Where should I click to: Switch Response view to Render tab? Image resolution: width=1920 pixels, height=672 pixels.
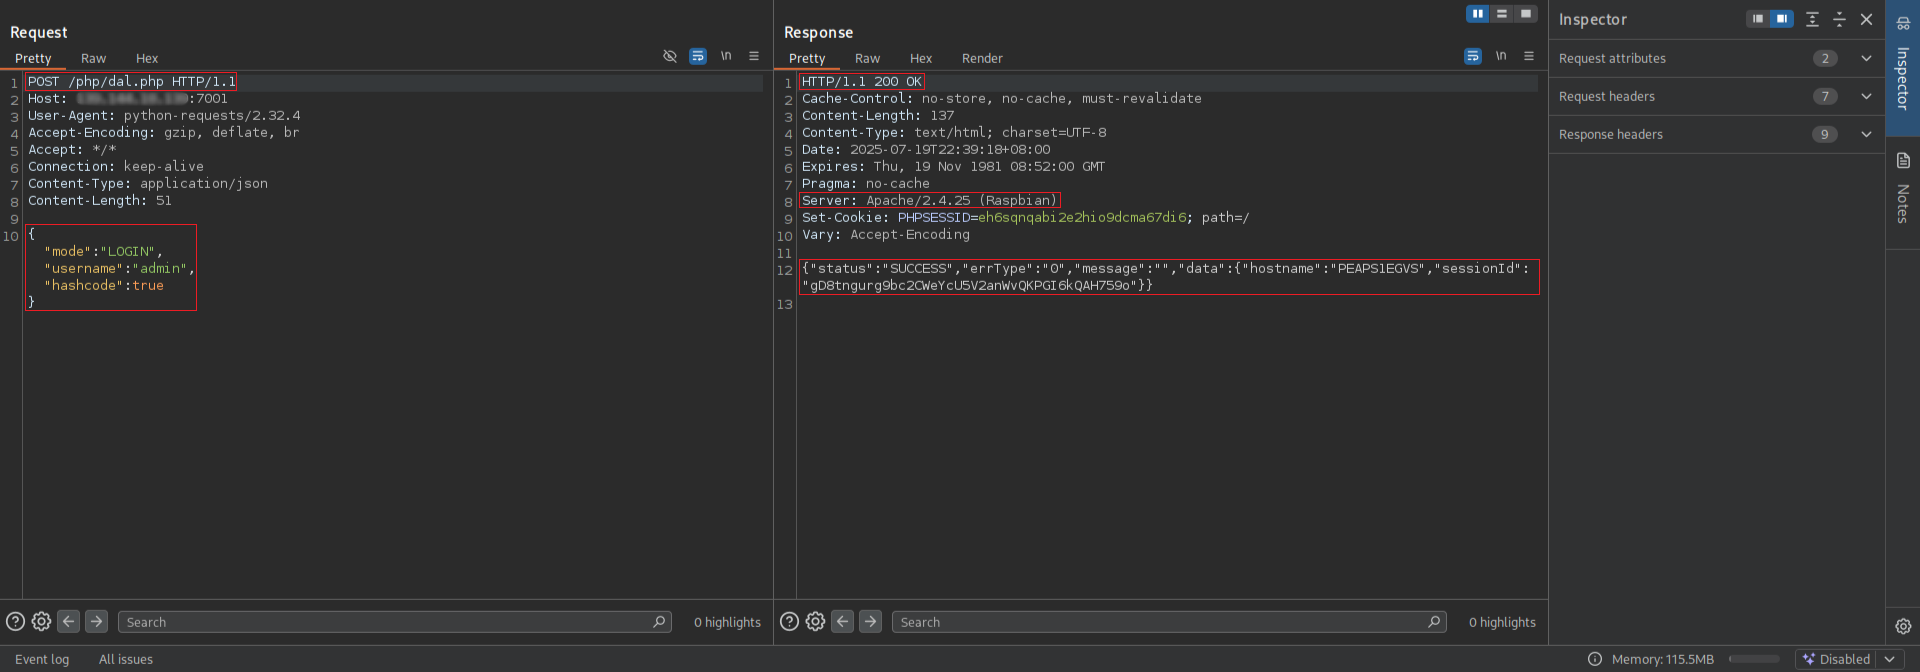coord(982,58)
